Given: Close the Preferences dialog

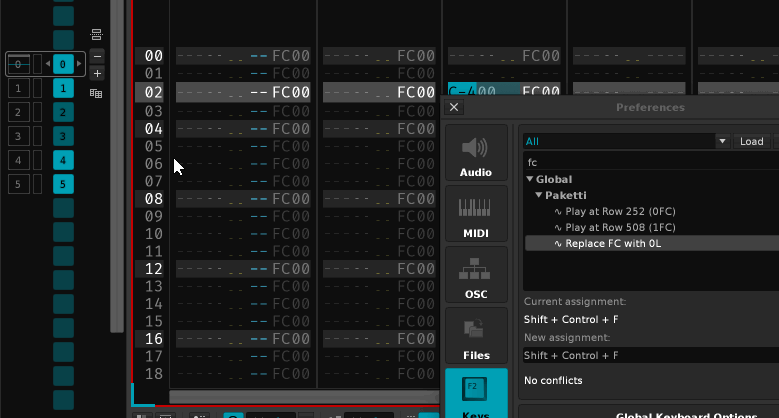Looking at the screenshot, I should 454,107.
